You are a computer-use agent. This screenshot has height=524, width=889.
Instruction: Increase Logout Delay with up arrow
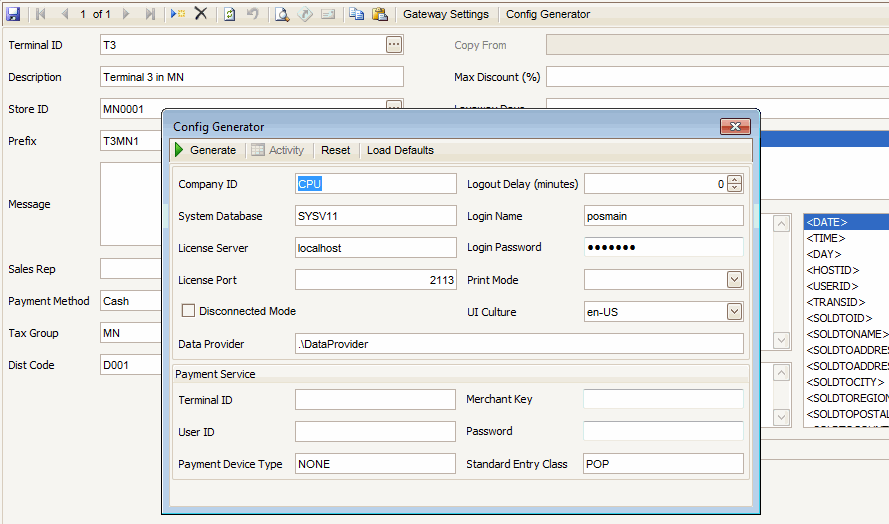pos(735,180)
